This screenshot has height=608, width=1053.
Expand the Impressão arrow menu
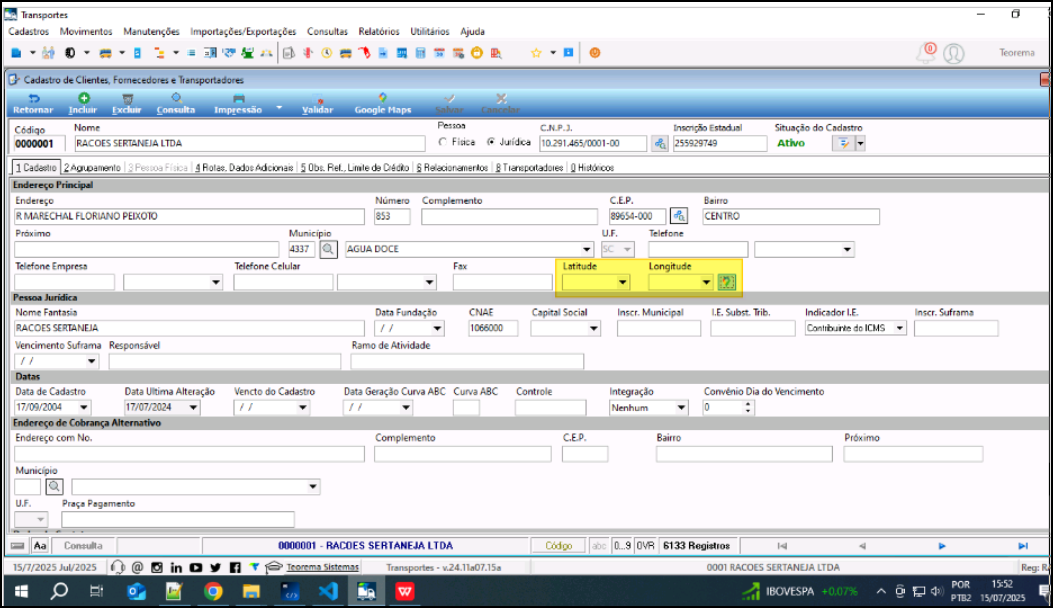pos(279,107)
